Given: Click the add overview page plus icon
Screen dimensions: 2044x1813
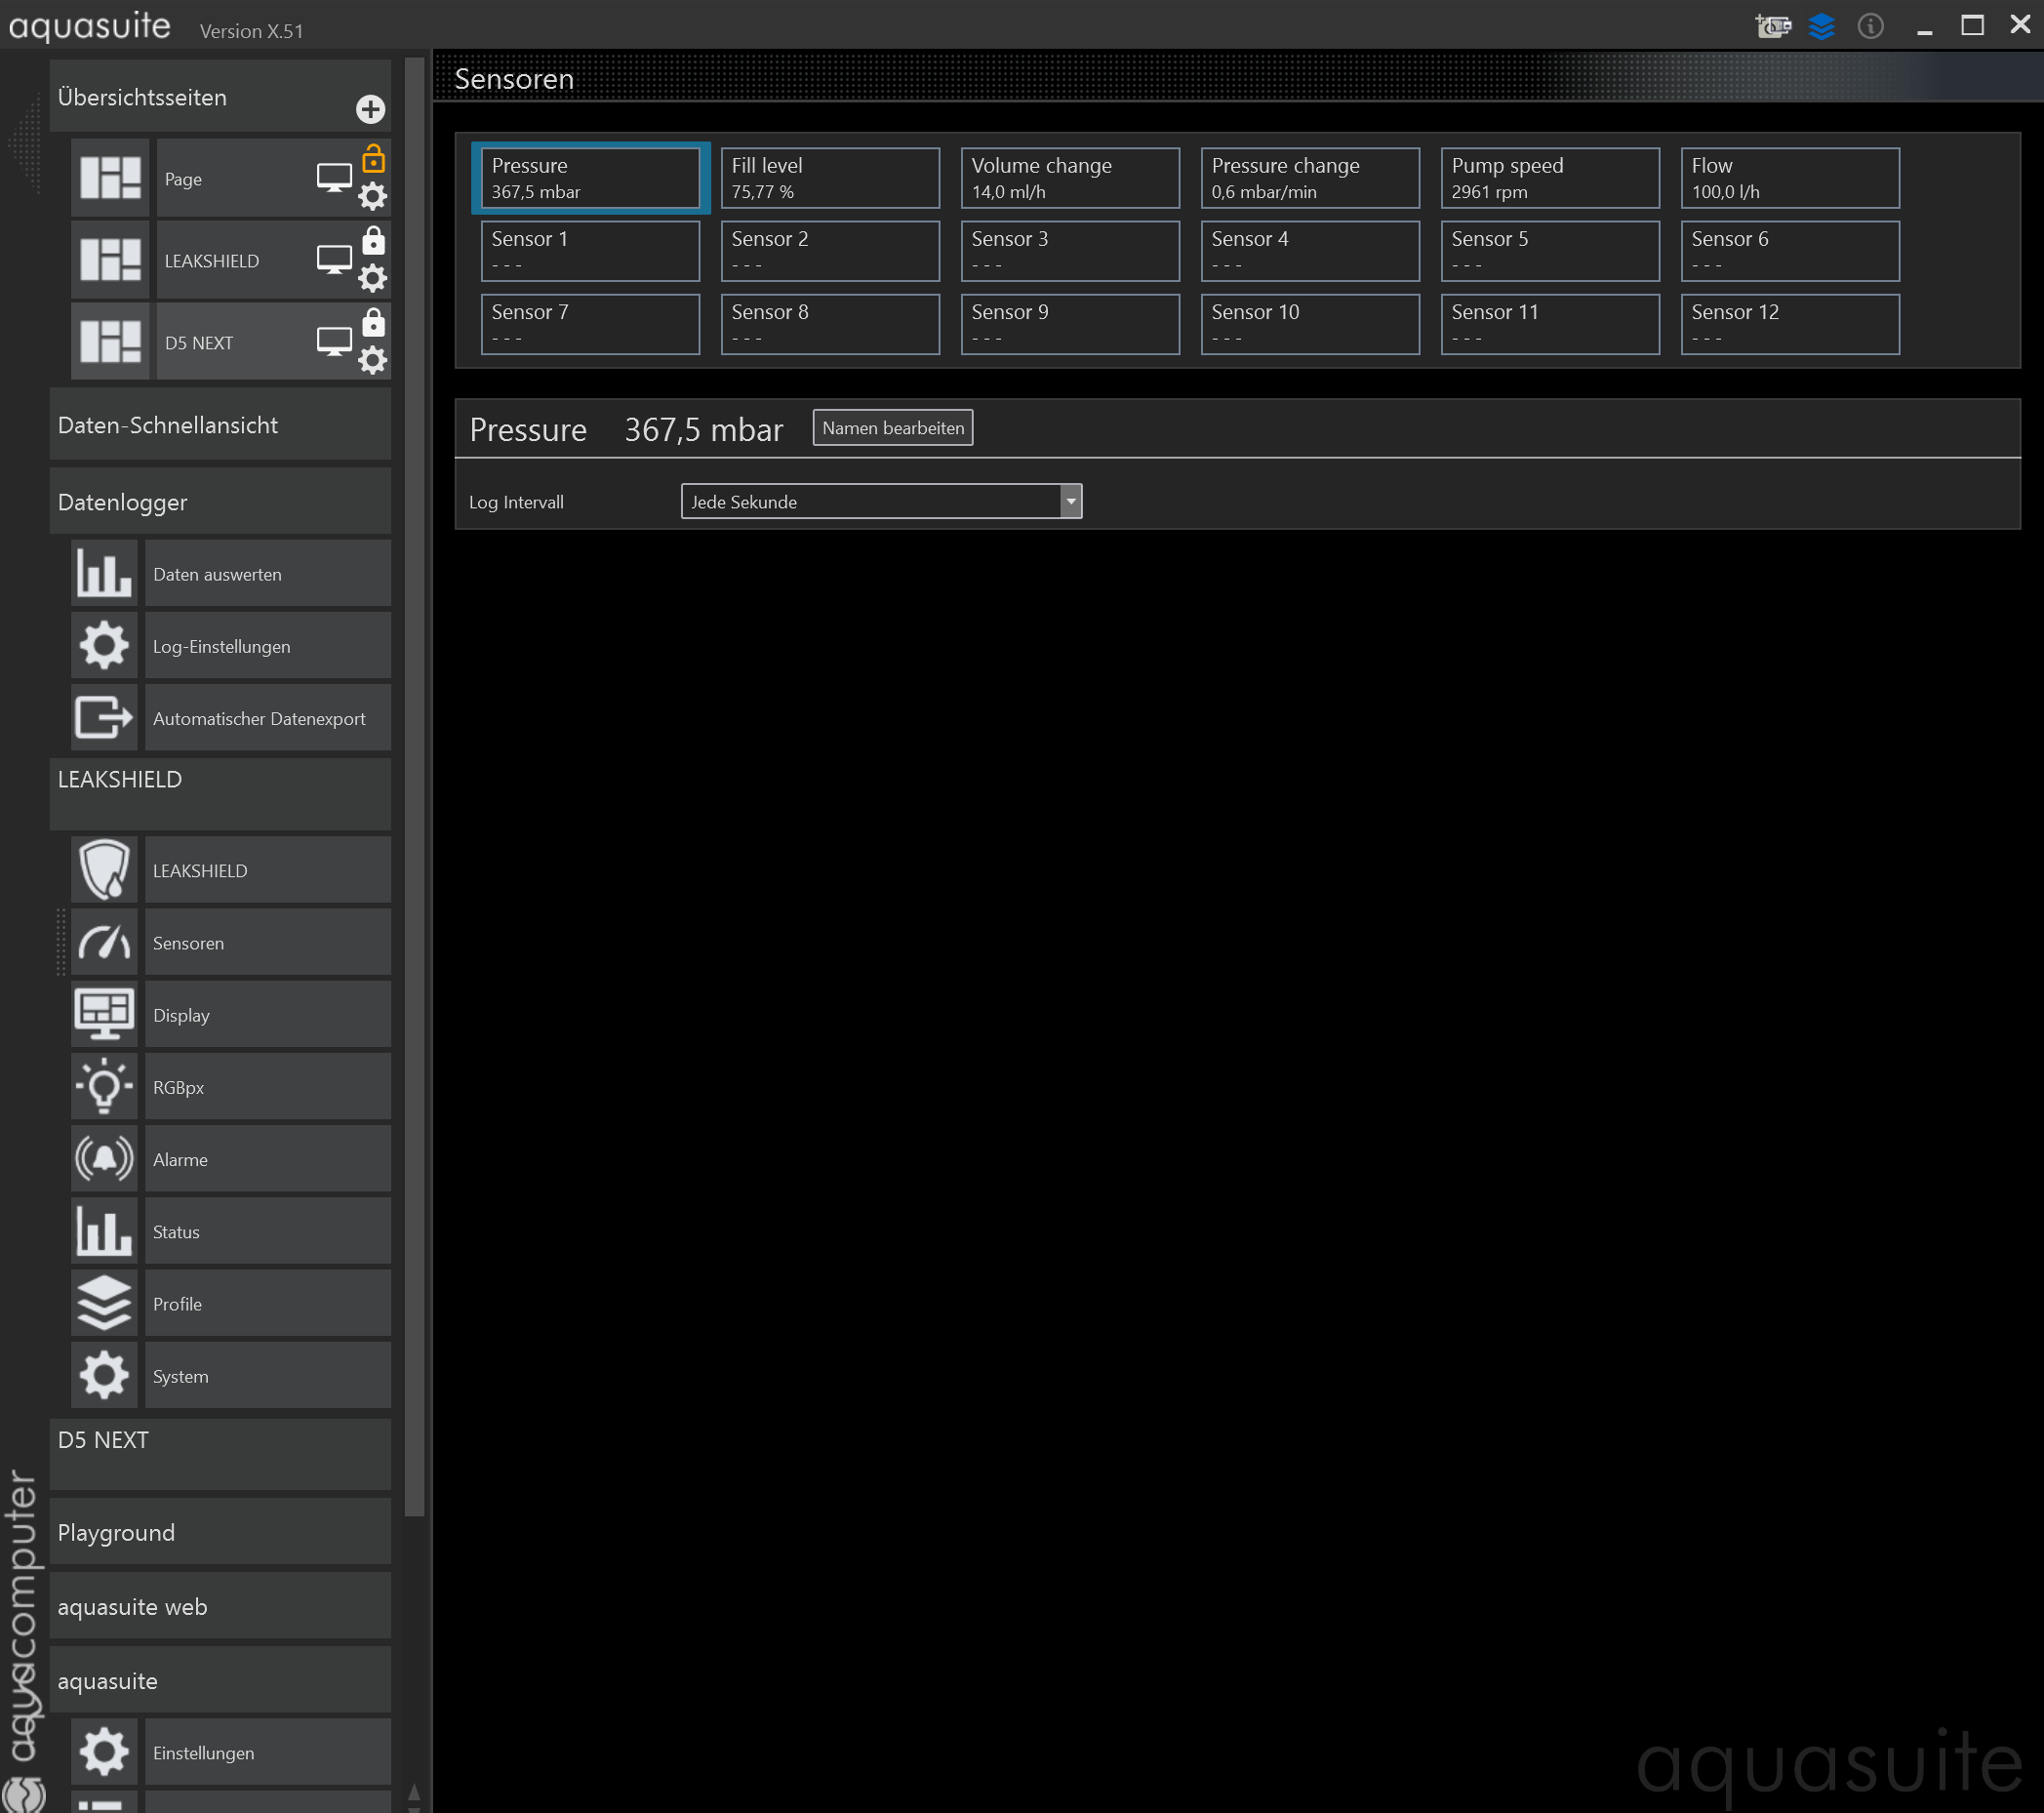Looking at the screenshot, I should [370, 109].
